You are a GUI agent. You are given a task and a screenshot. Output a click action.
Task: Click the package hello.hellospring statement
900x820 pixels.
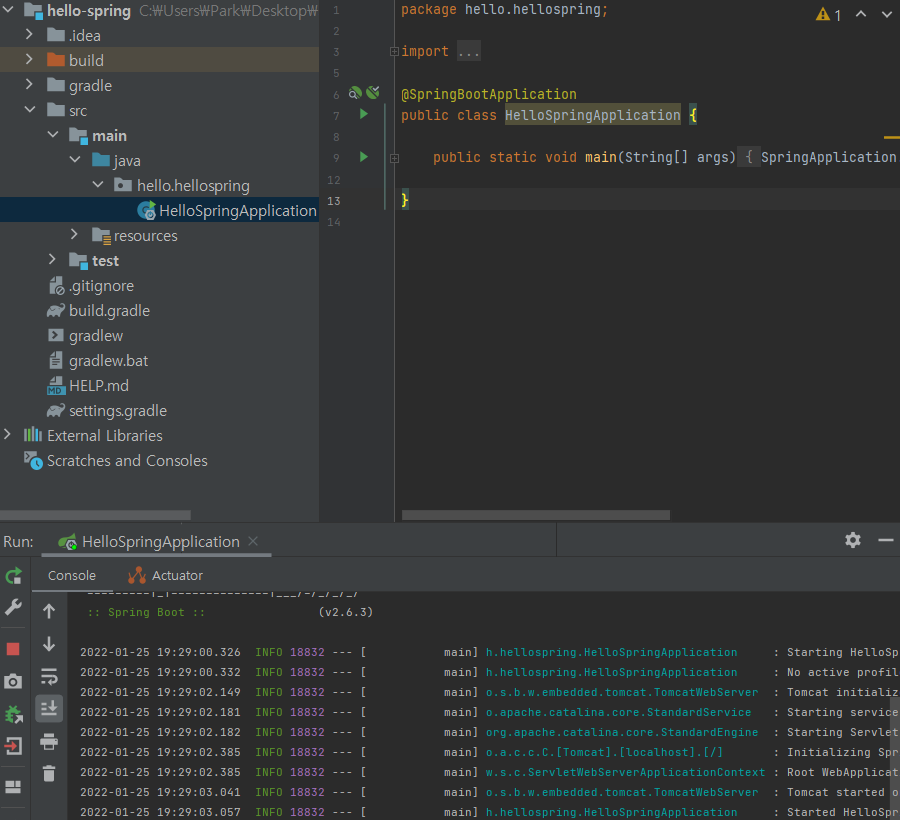504,10
